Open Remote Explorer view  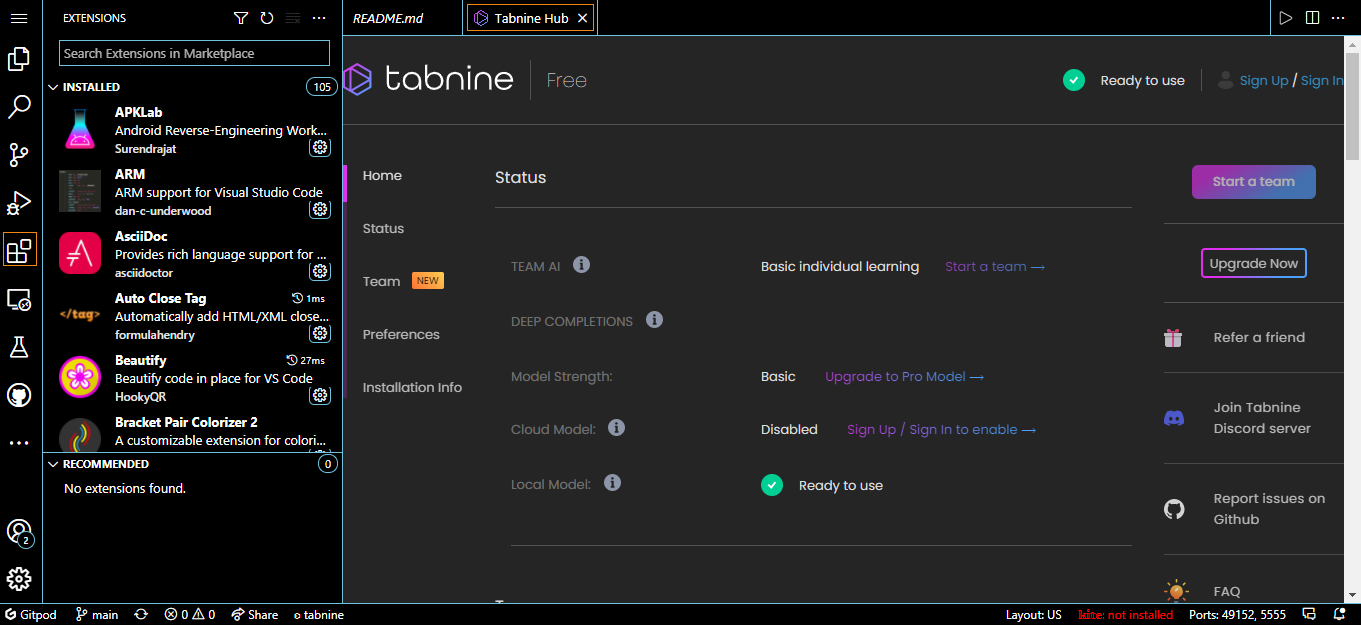point(18,299)
